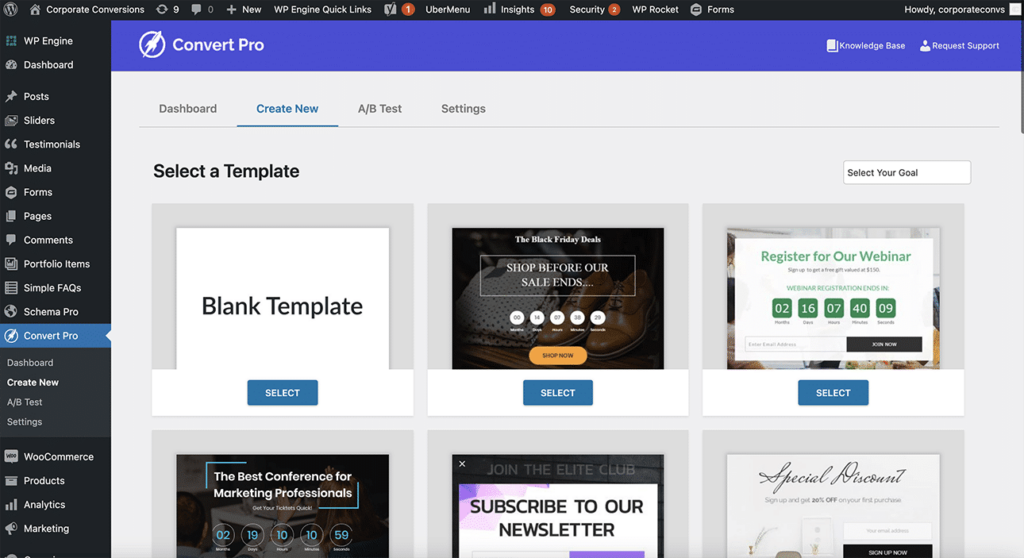1024x558 pixels.
Task: Switch to the A/B Test tab
Action: 379,108
